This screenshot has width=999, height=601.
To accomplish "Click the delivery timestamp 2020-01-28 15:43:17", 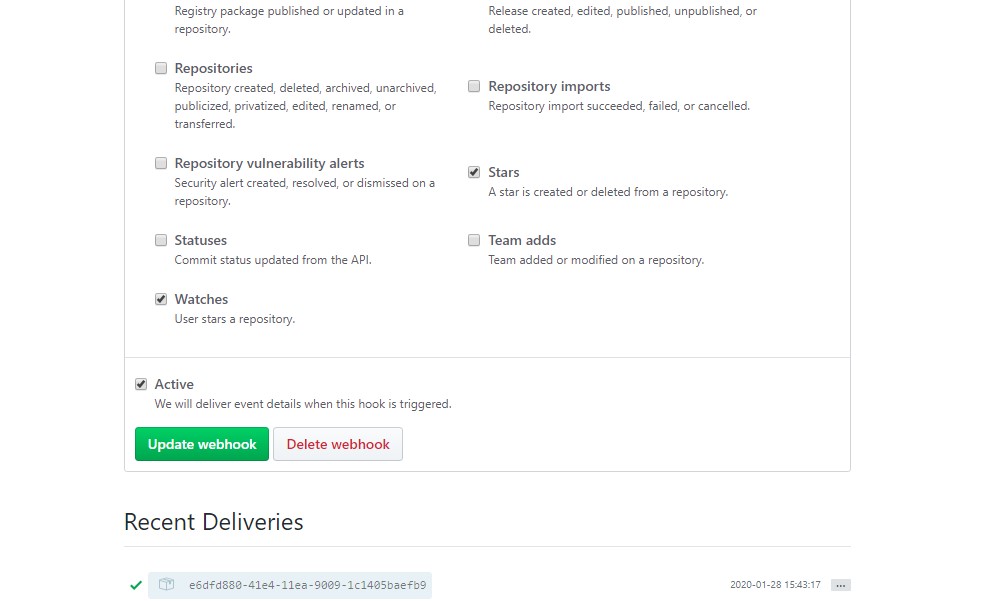I will point(775,585).
